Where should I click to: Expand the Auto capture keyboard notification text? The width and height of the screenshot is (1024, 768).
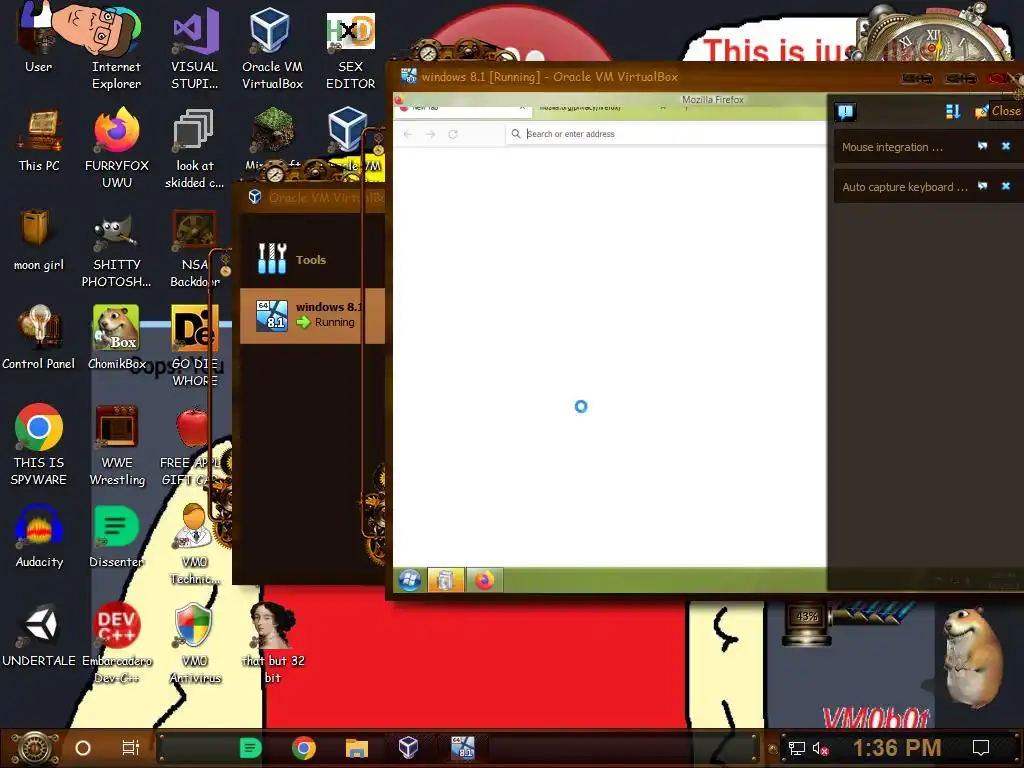click(904, 187)
